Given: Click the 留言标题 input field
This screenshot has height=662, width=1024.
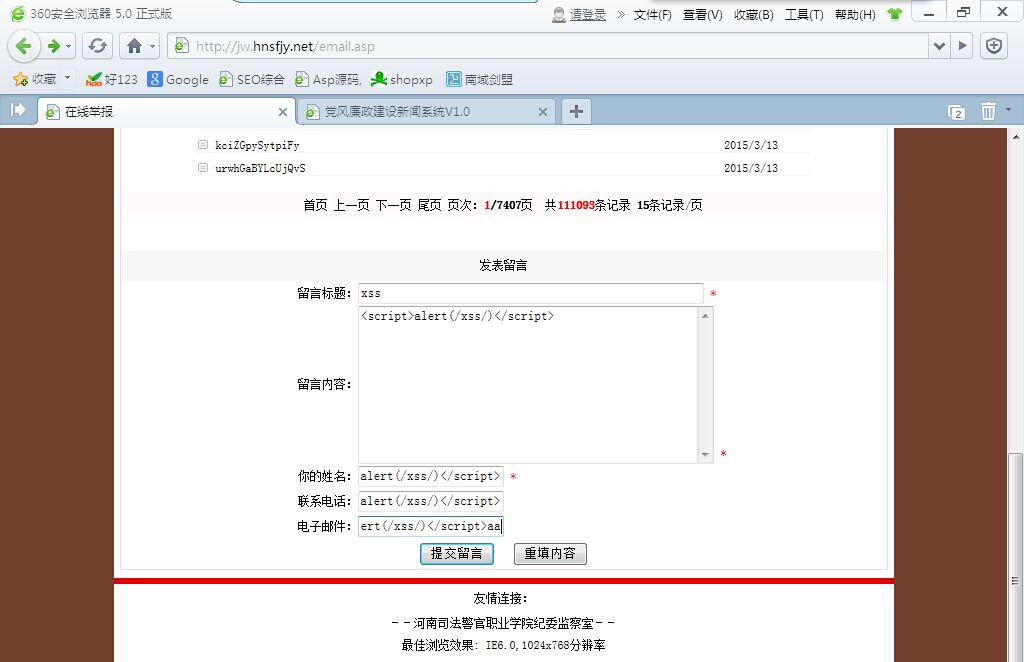Looking at the screenshot, I should (531, 293).
